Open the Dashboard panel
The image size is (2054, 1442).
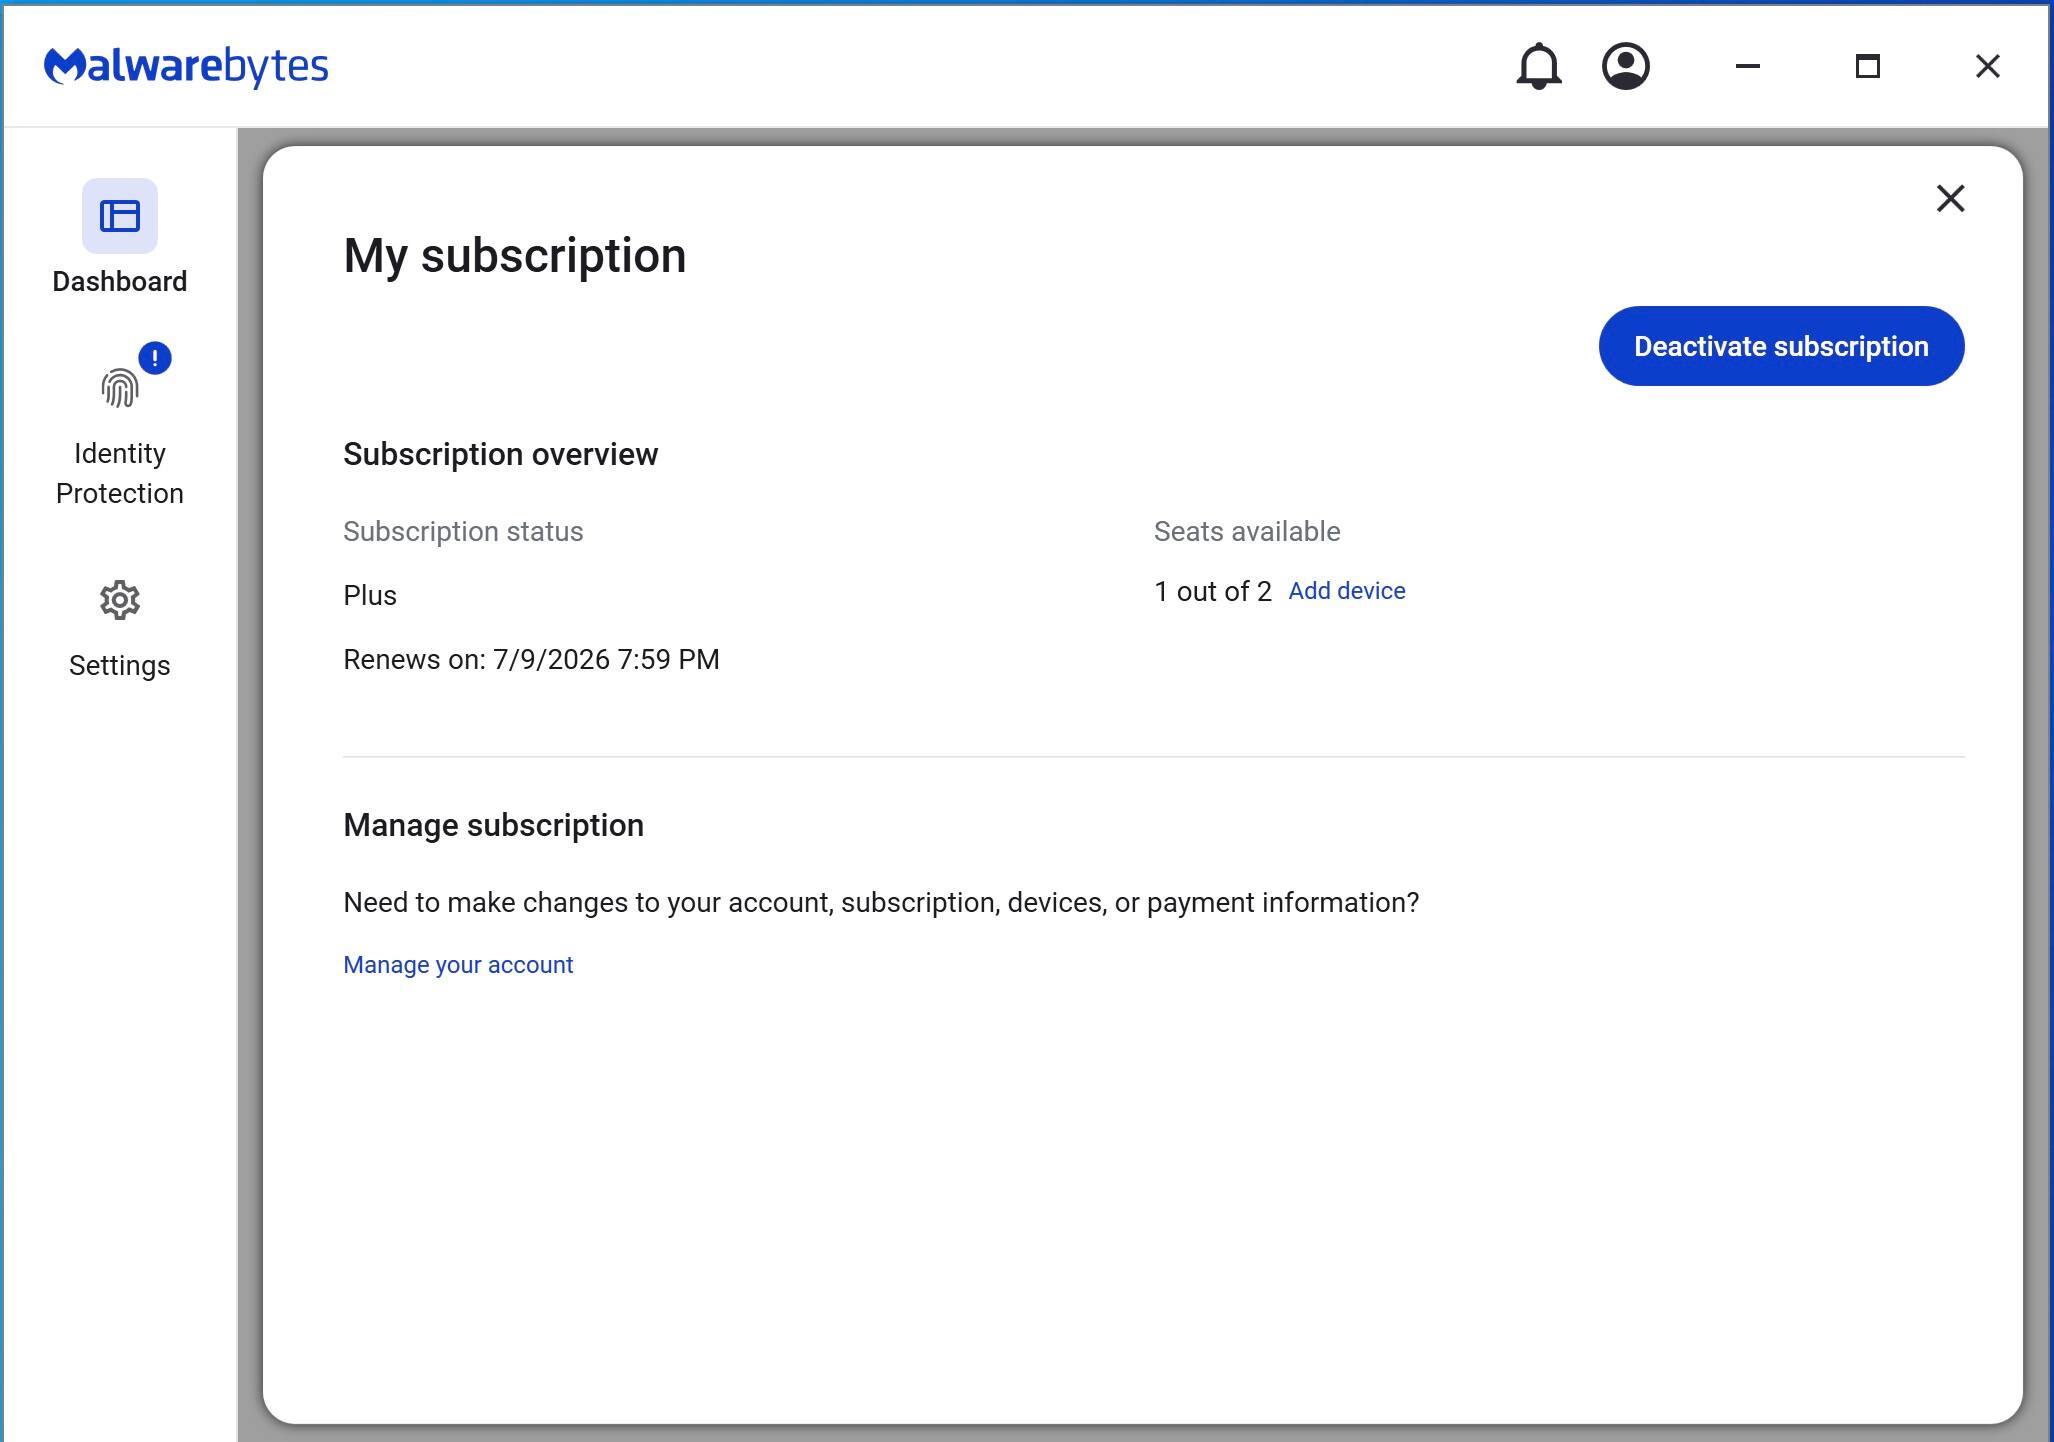tap(119, 240)
